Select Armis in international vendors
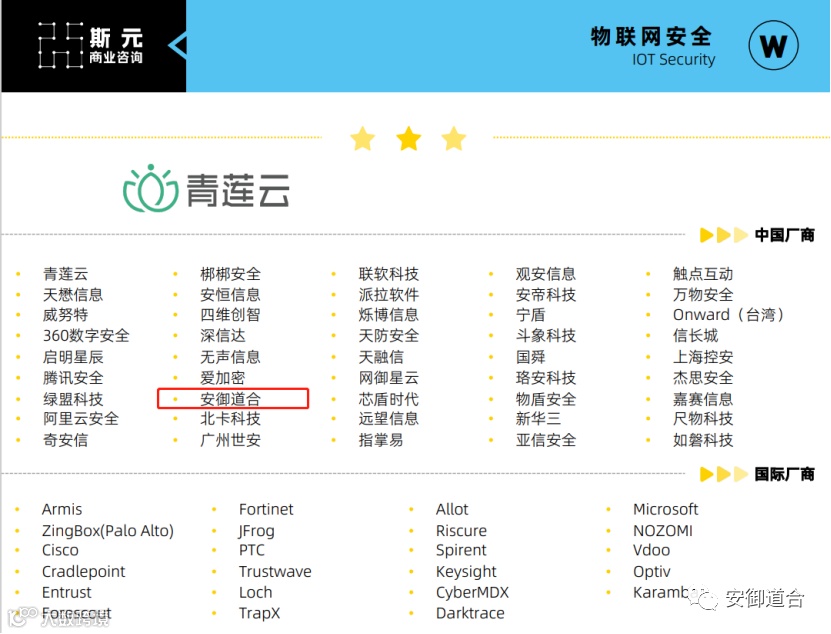This screenshot has width=831, height=634. pos(62,509)
